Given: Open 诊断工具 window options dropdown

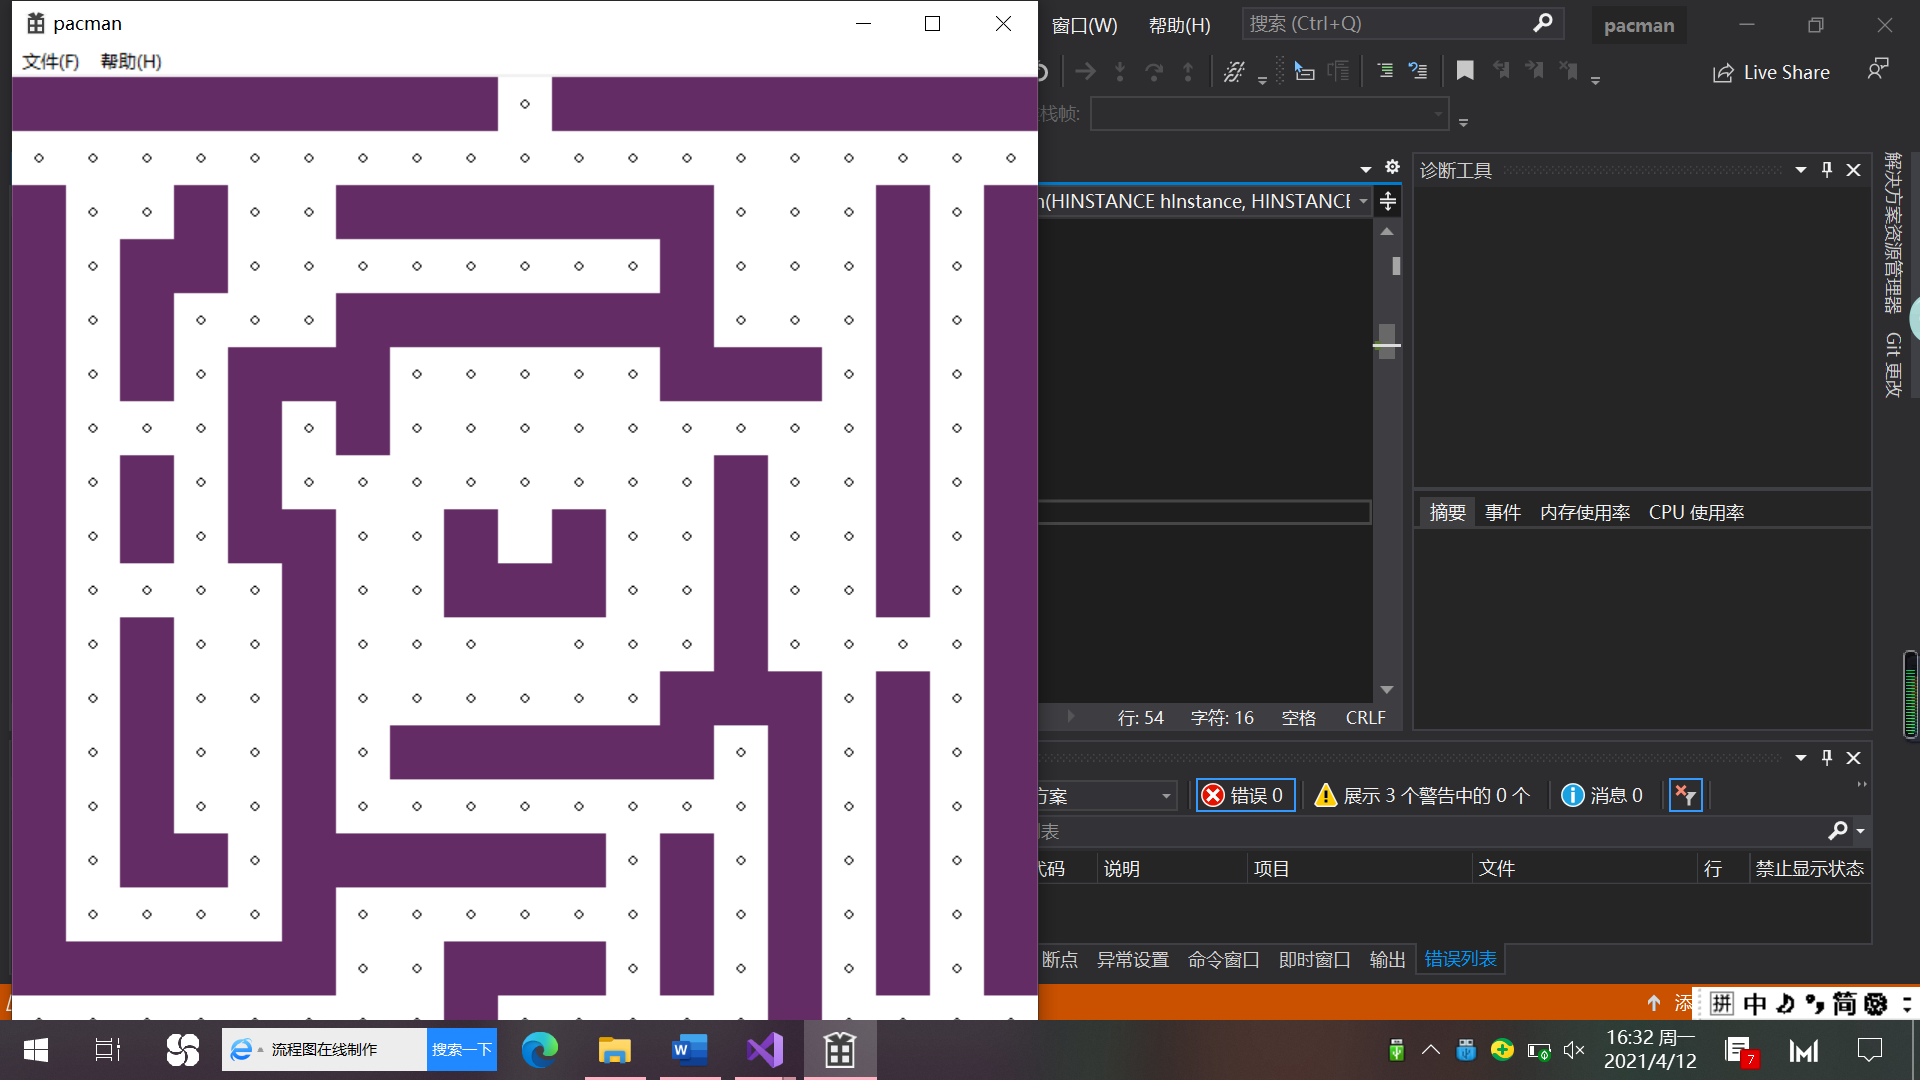Looking at the screenshot, I should click(x=1801, y=170).
